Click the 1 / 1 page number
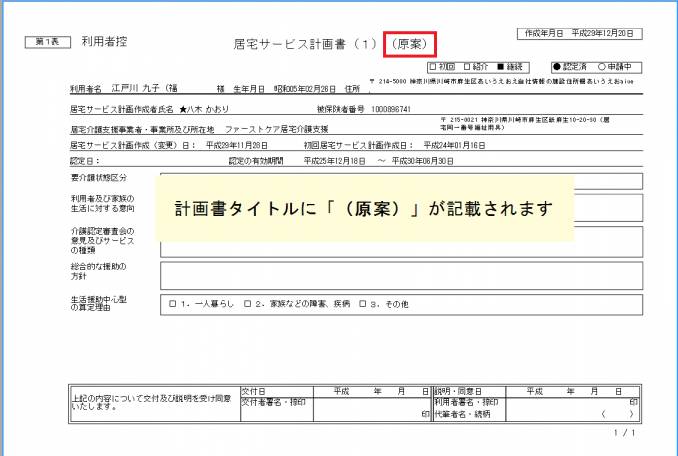Image resolution: width=678 pixels, height=456 pixels. 624,433
